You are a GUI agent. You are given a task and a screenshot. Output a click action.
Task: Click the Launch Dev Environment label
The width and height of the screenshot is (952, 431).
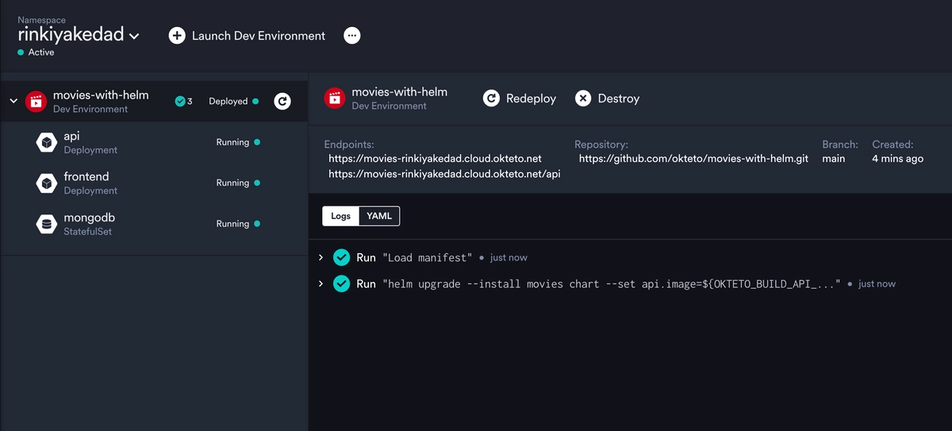pos(259,36)
